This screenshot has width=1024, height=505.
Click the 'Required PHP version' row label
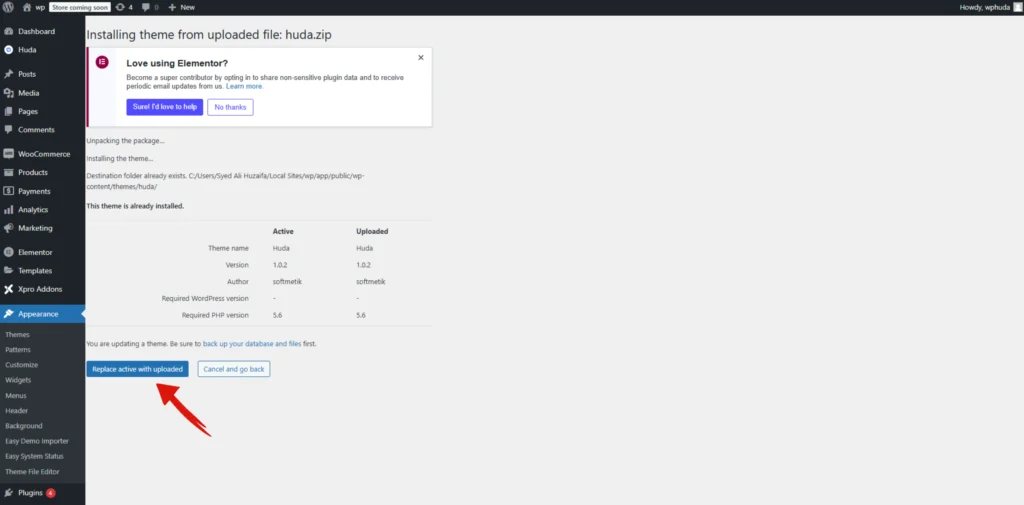coord(215,315)
